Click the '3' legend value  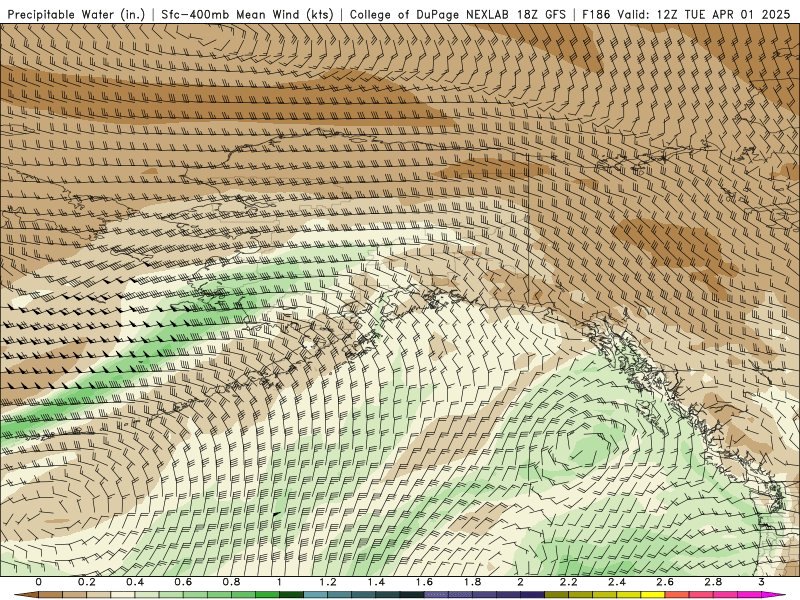click(761, 582)
